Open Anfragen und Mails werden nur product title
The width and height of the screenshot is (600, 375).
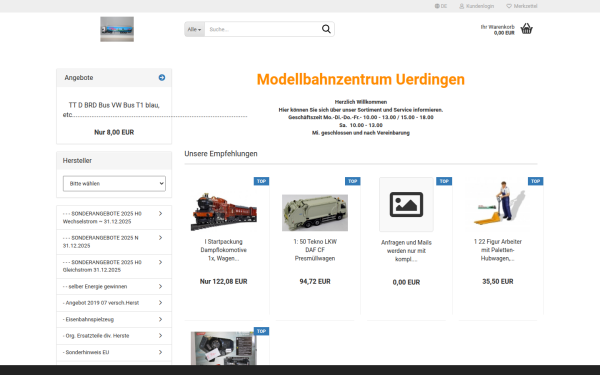pos(406,251)
